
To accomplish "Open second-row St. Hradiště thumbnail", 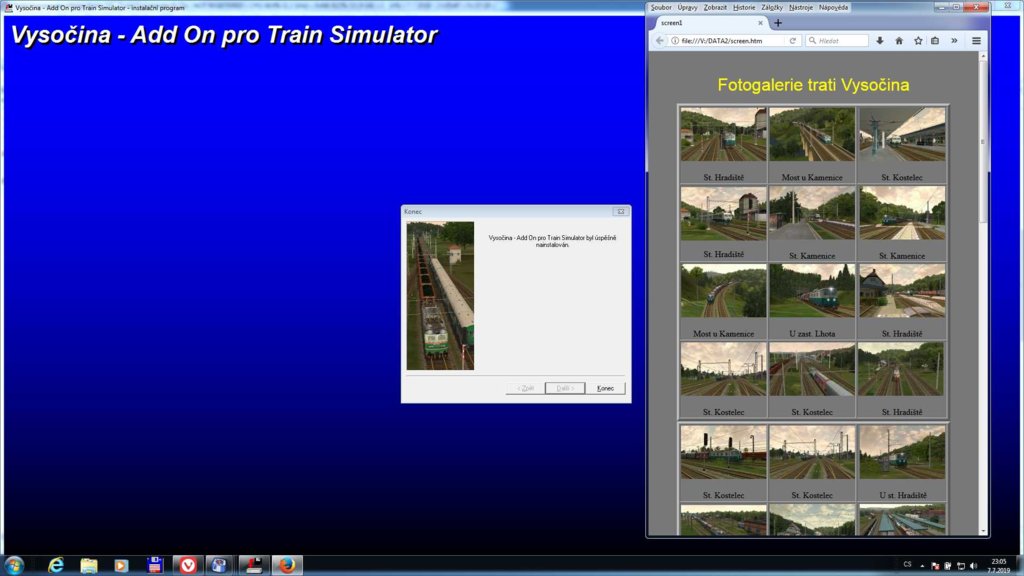I will click(723, 213).
